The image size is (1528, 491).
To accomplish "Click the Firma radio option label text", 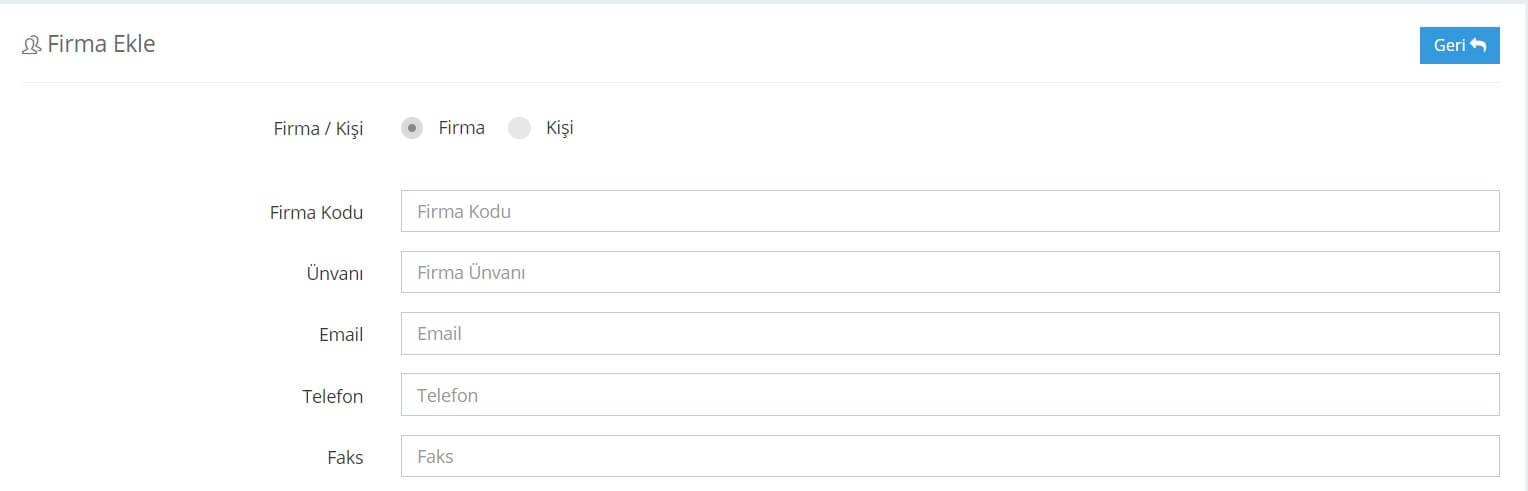I will click(462, 128).
